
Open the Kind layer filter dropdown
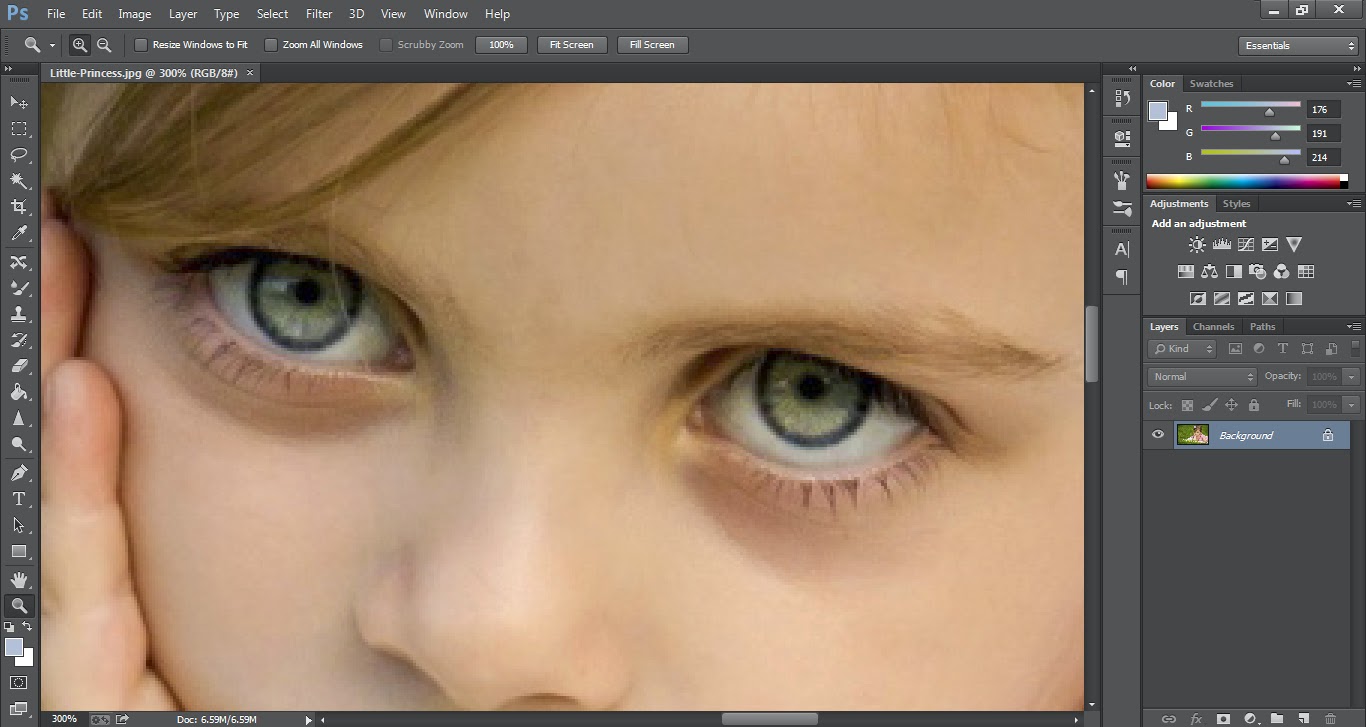tap(1182, 349)
